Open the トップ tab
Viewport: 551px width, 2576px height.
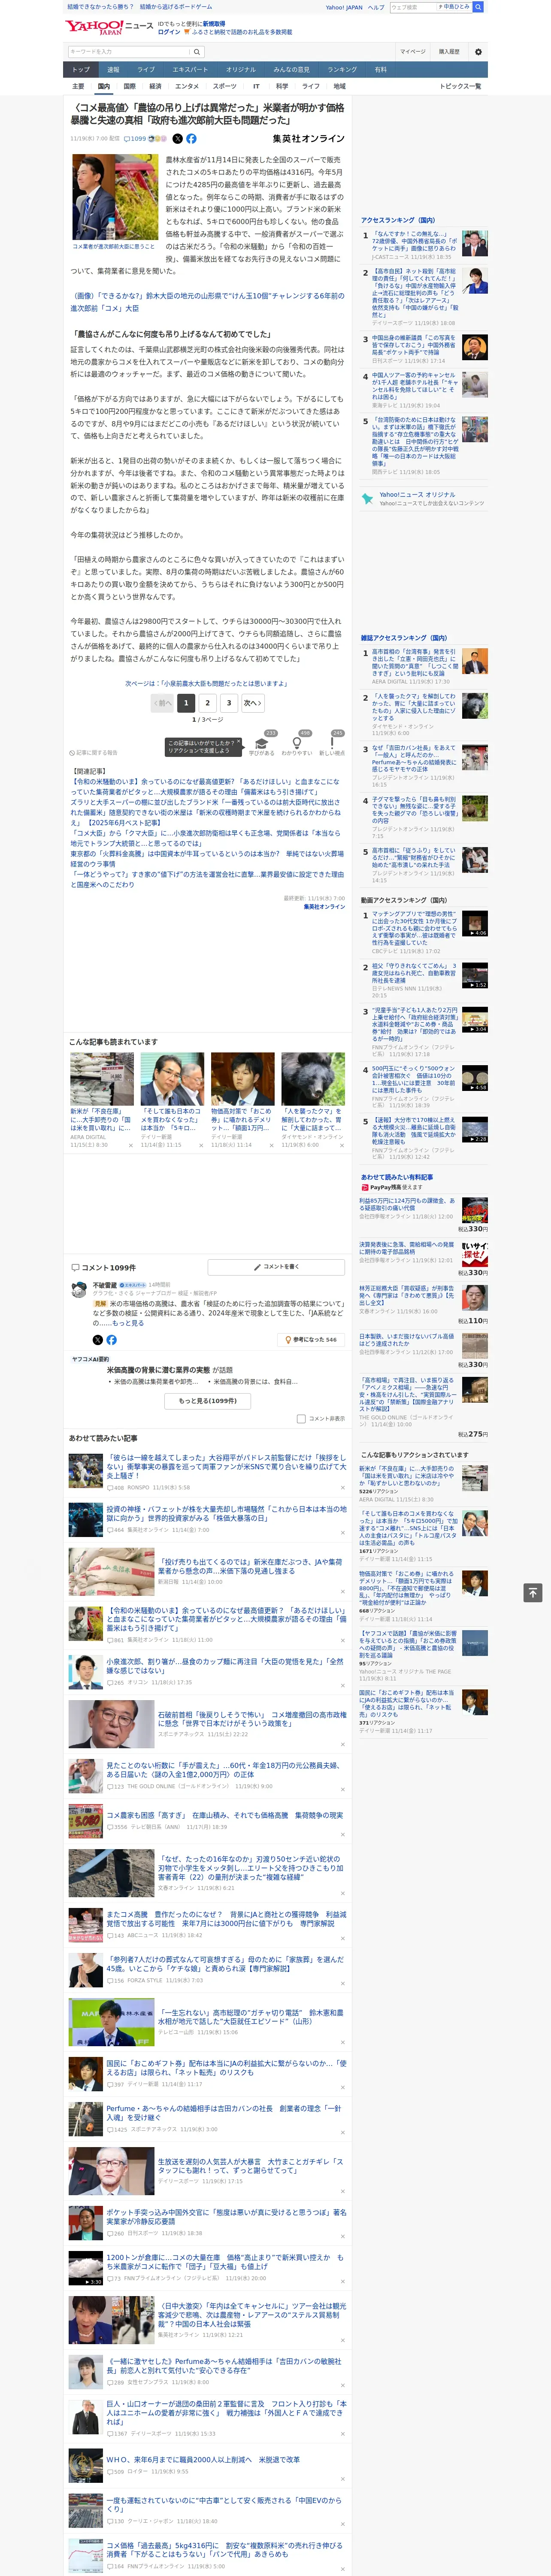(x=82, y=70)
